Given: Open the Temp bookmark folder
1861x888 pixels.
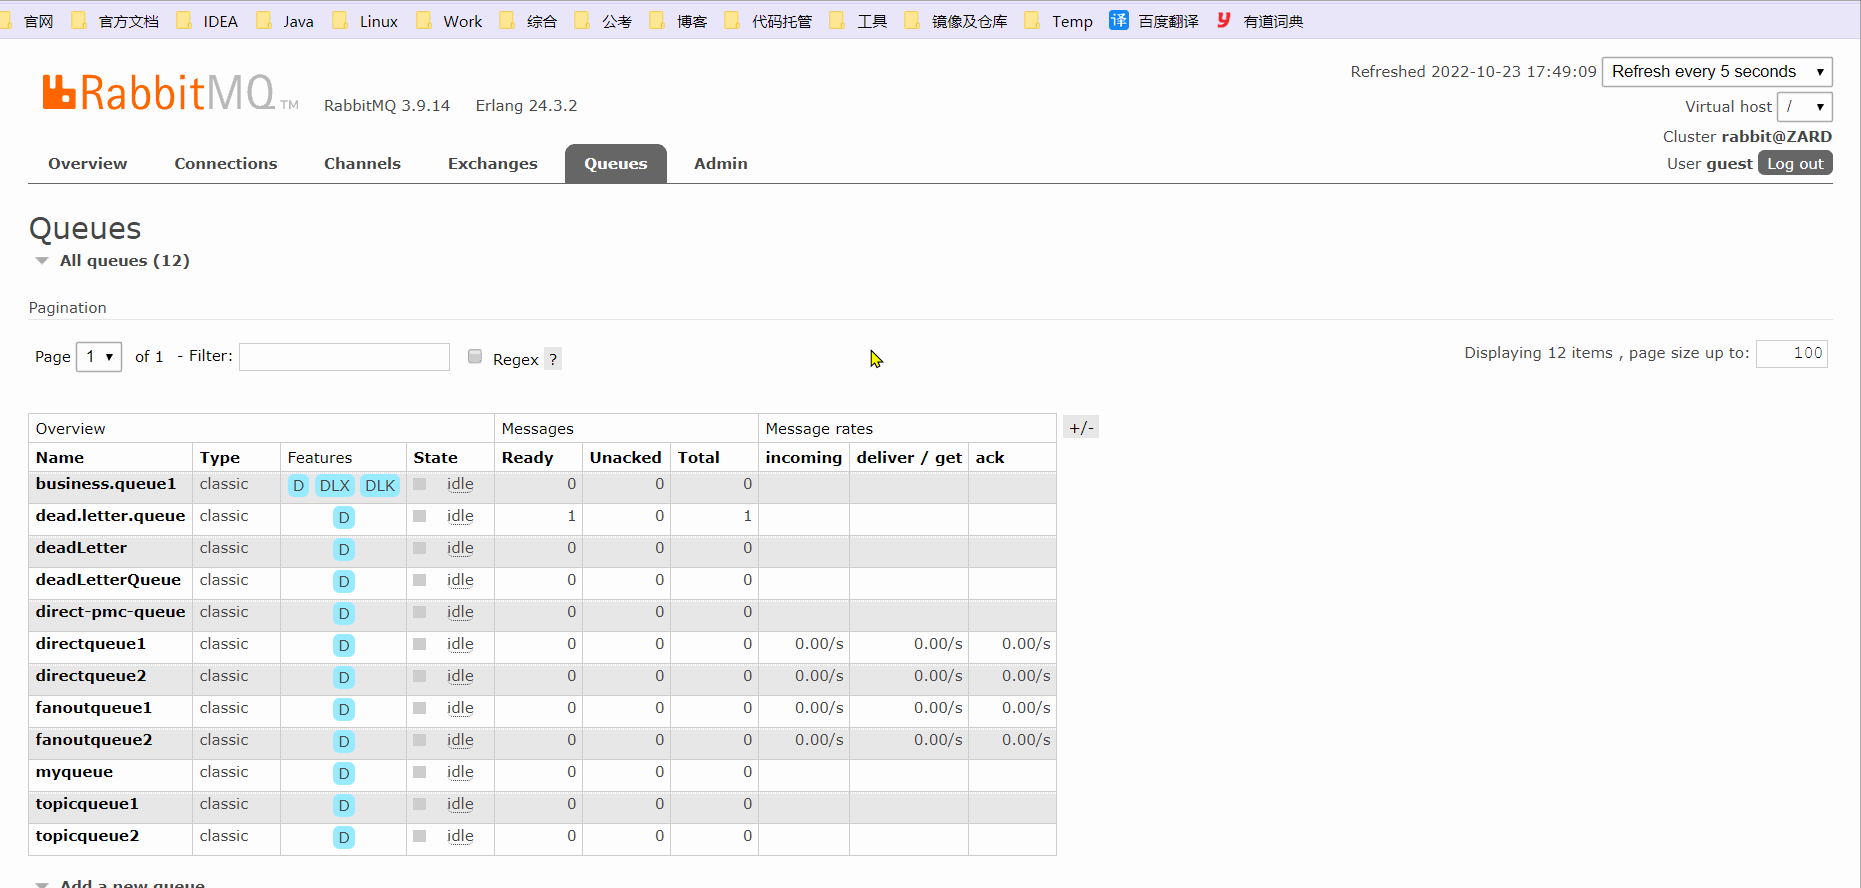Looking at the screenshot, I should tap(1058, 21).
